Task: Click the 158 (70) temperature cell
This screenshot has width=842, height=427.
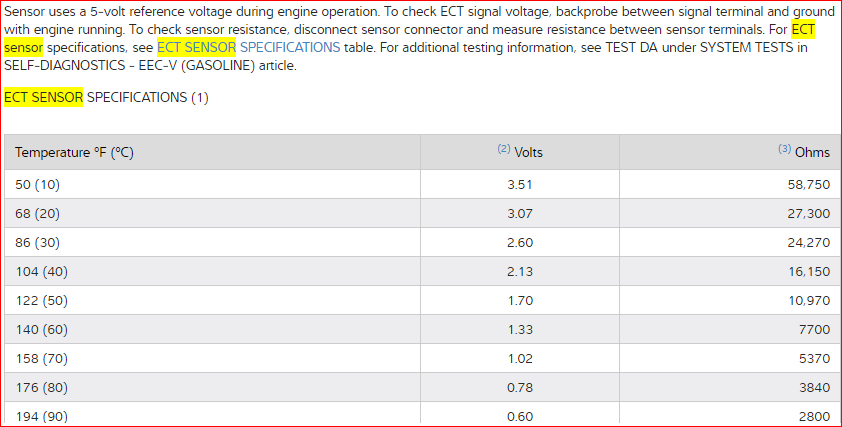Action: pos(42,359)
